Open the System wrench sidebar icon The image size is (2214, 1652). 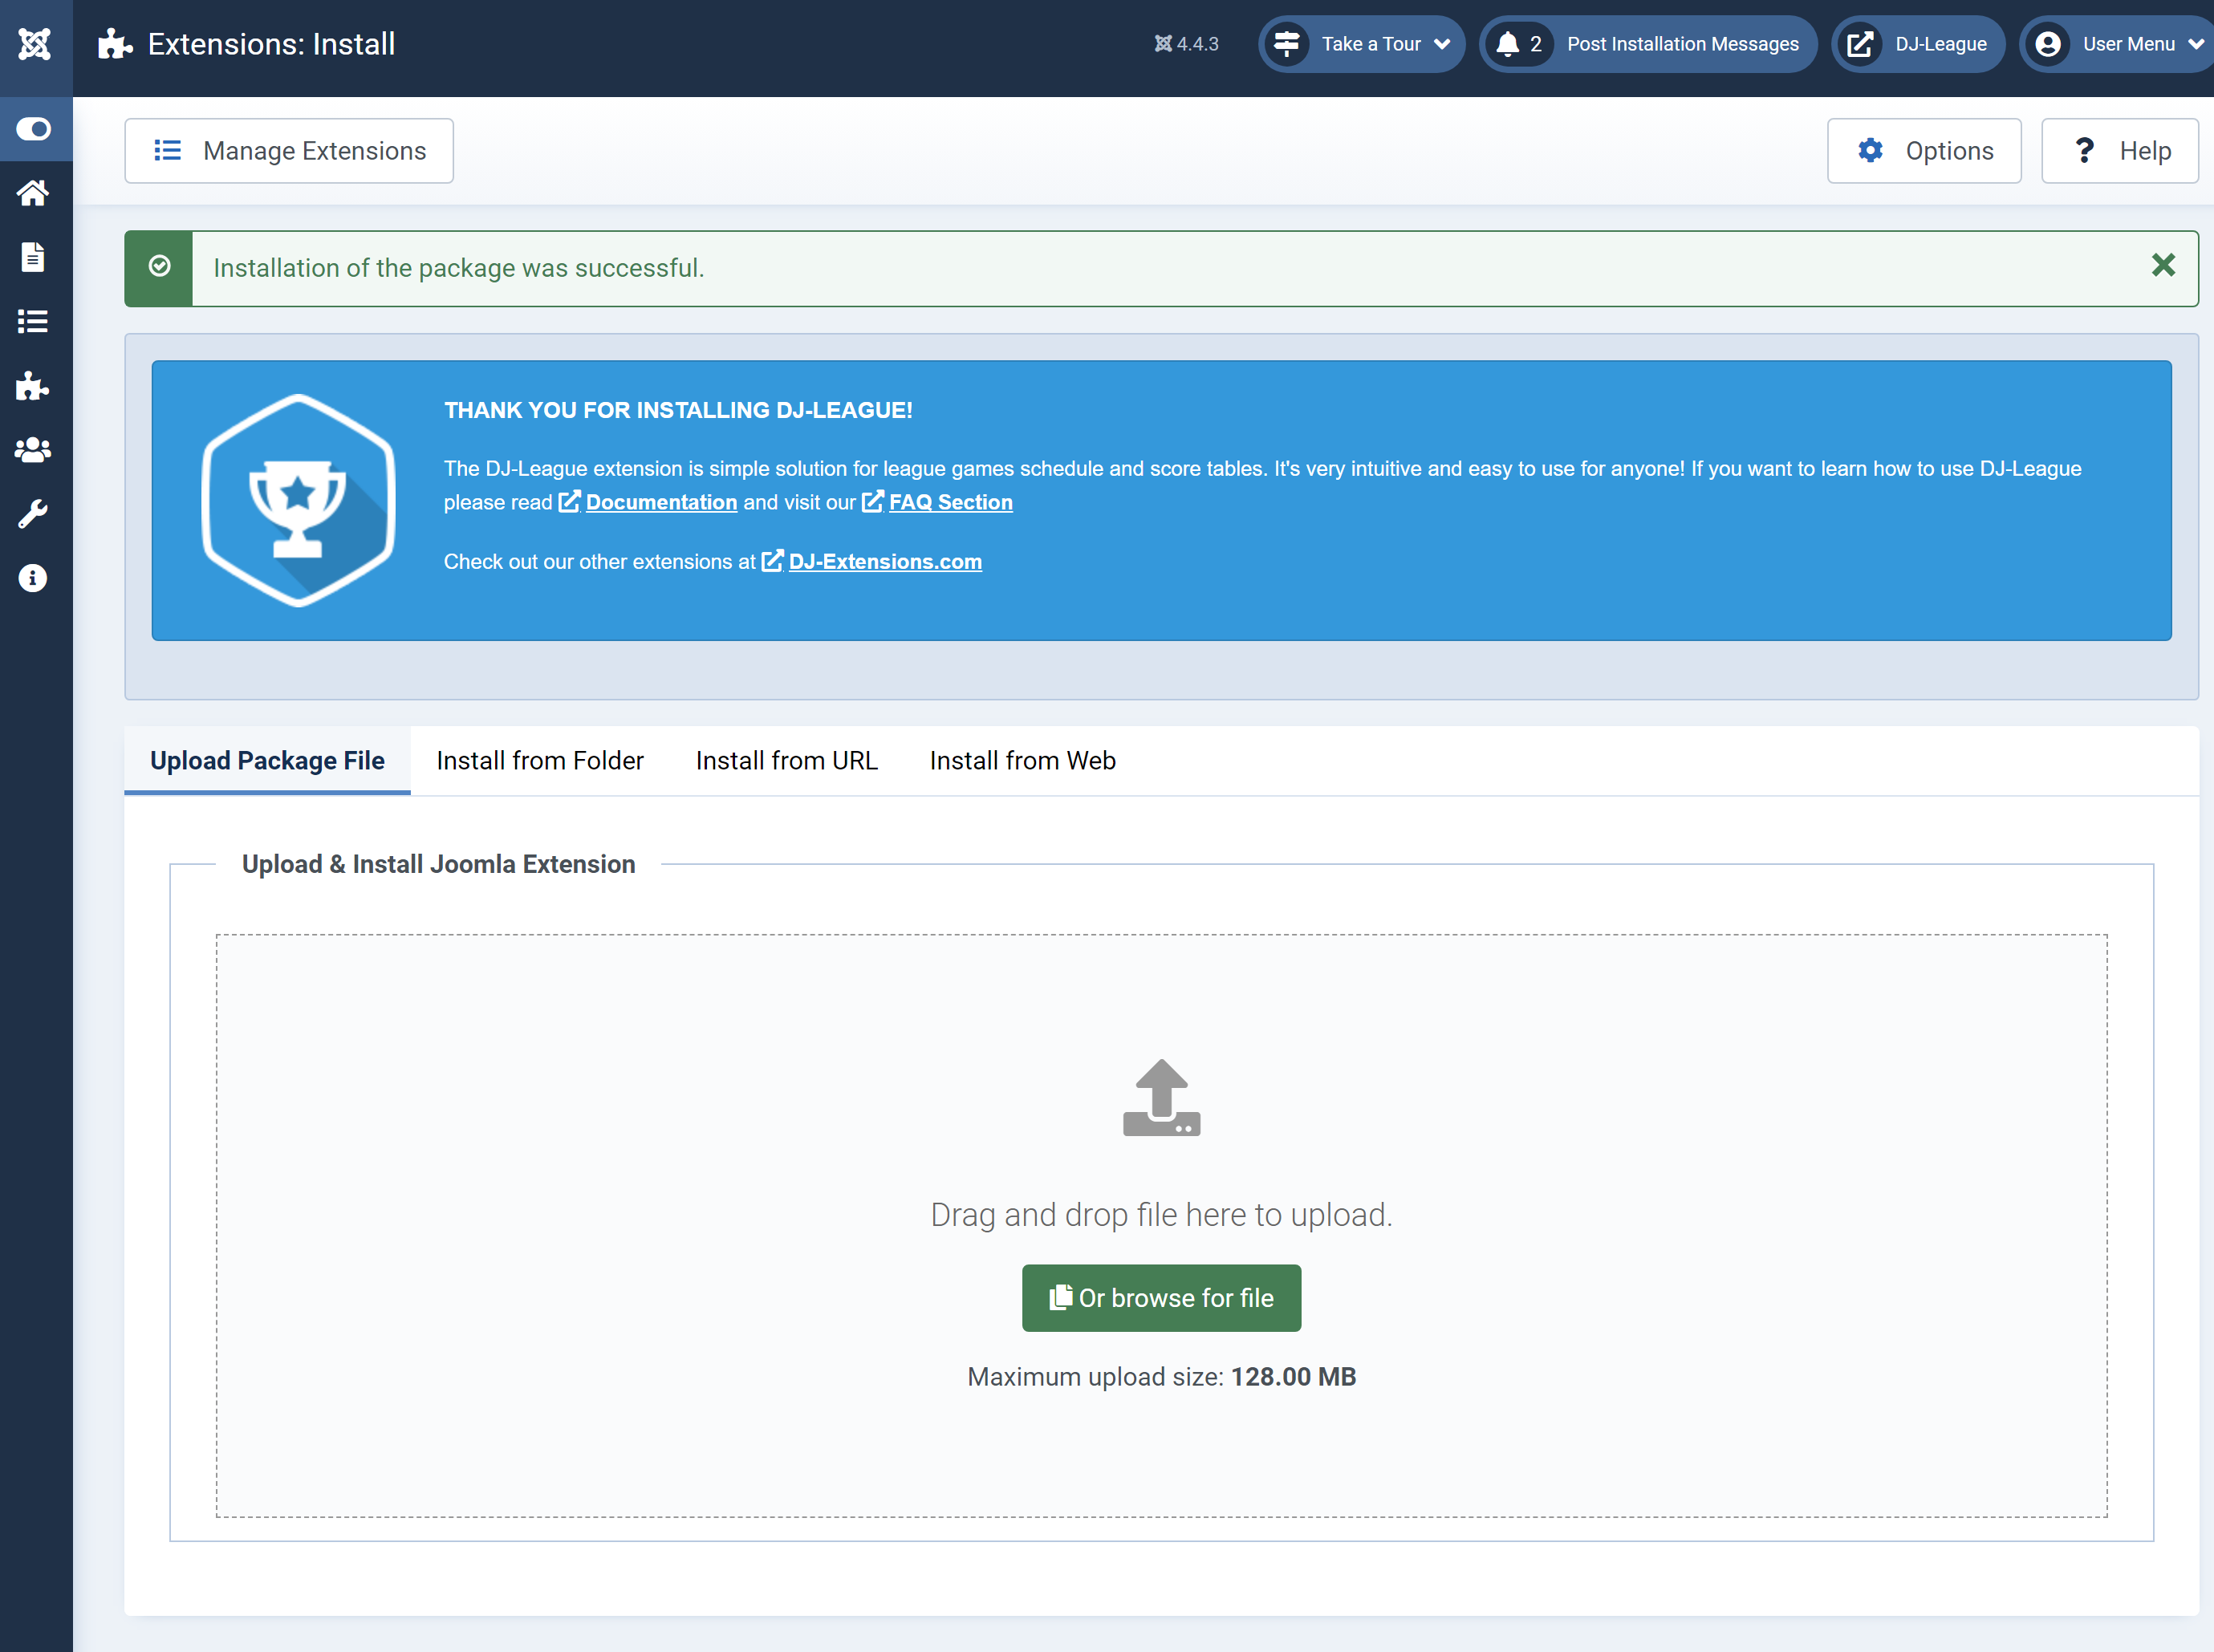(x=33, y=514)
